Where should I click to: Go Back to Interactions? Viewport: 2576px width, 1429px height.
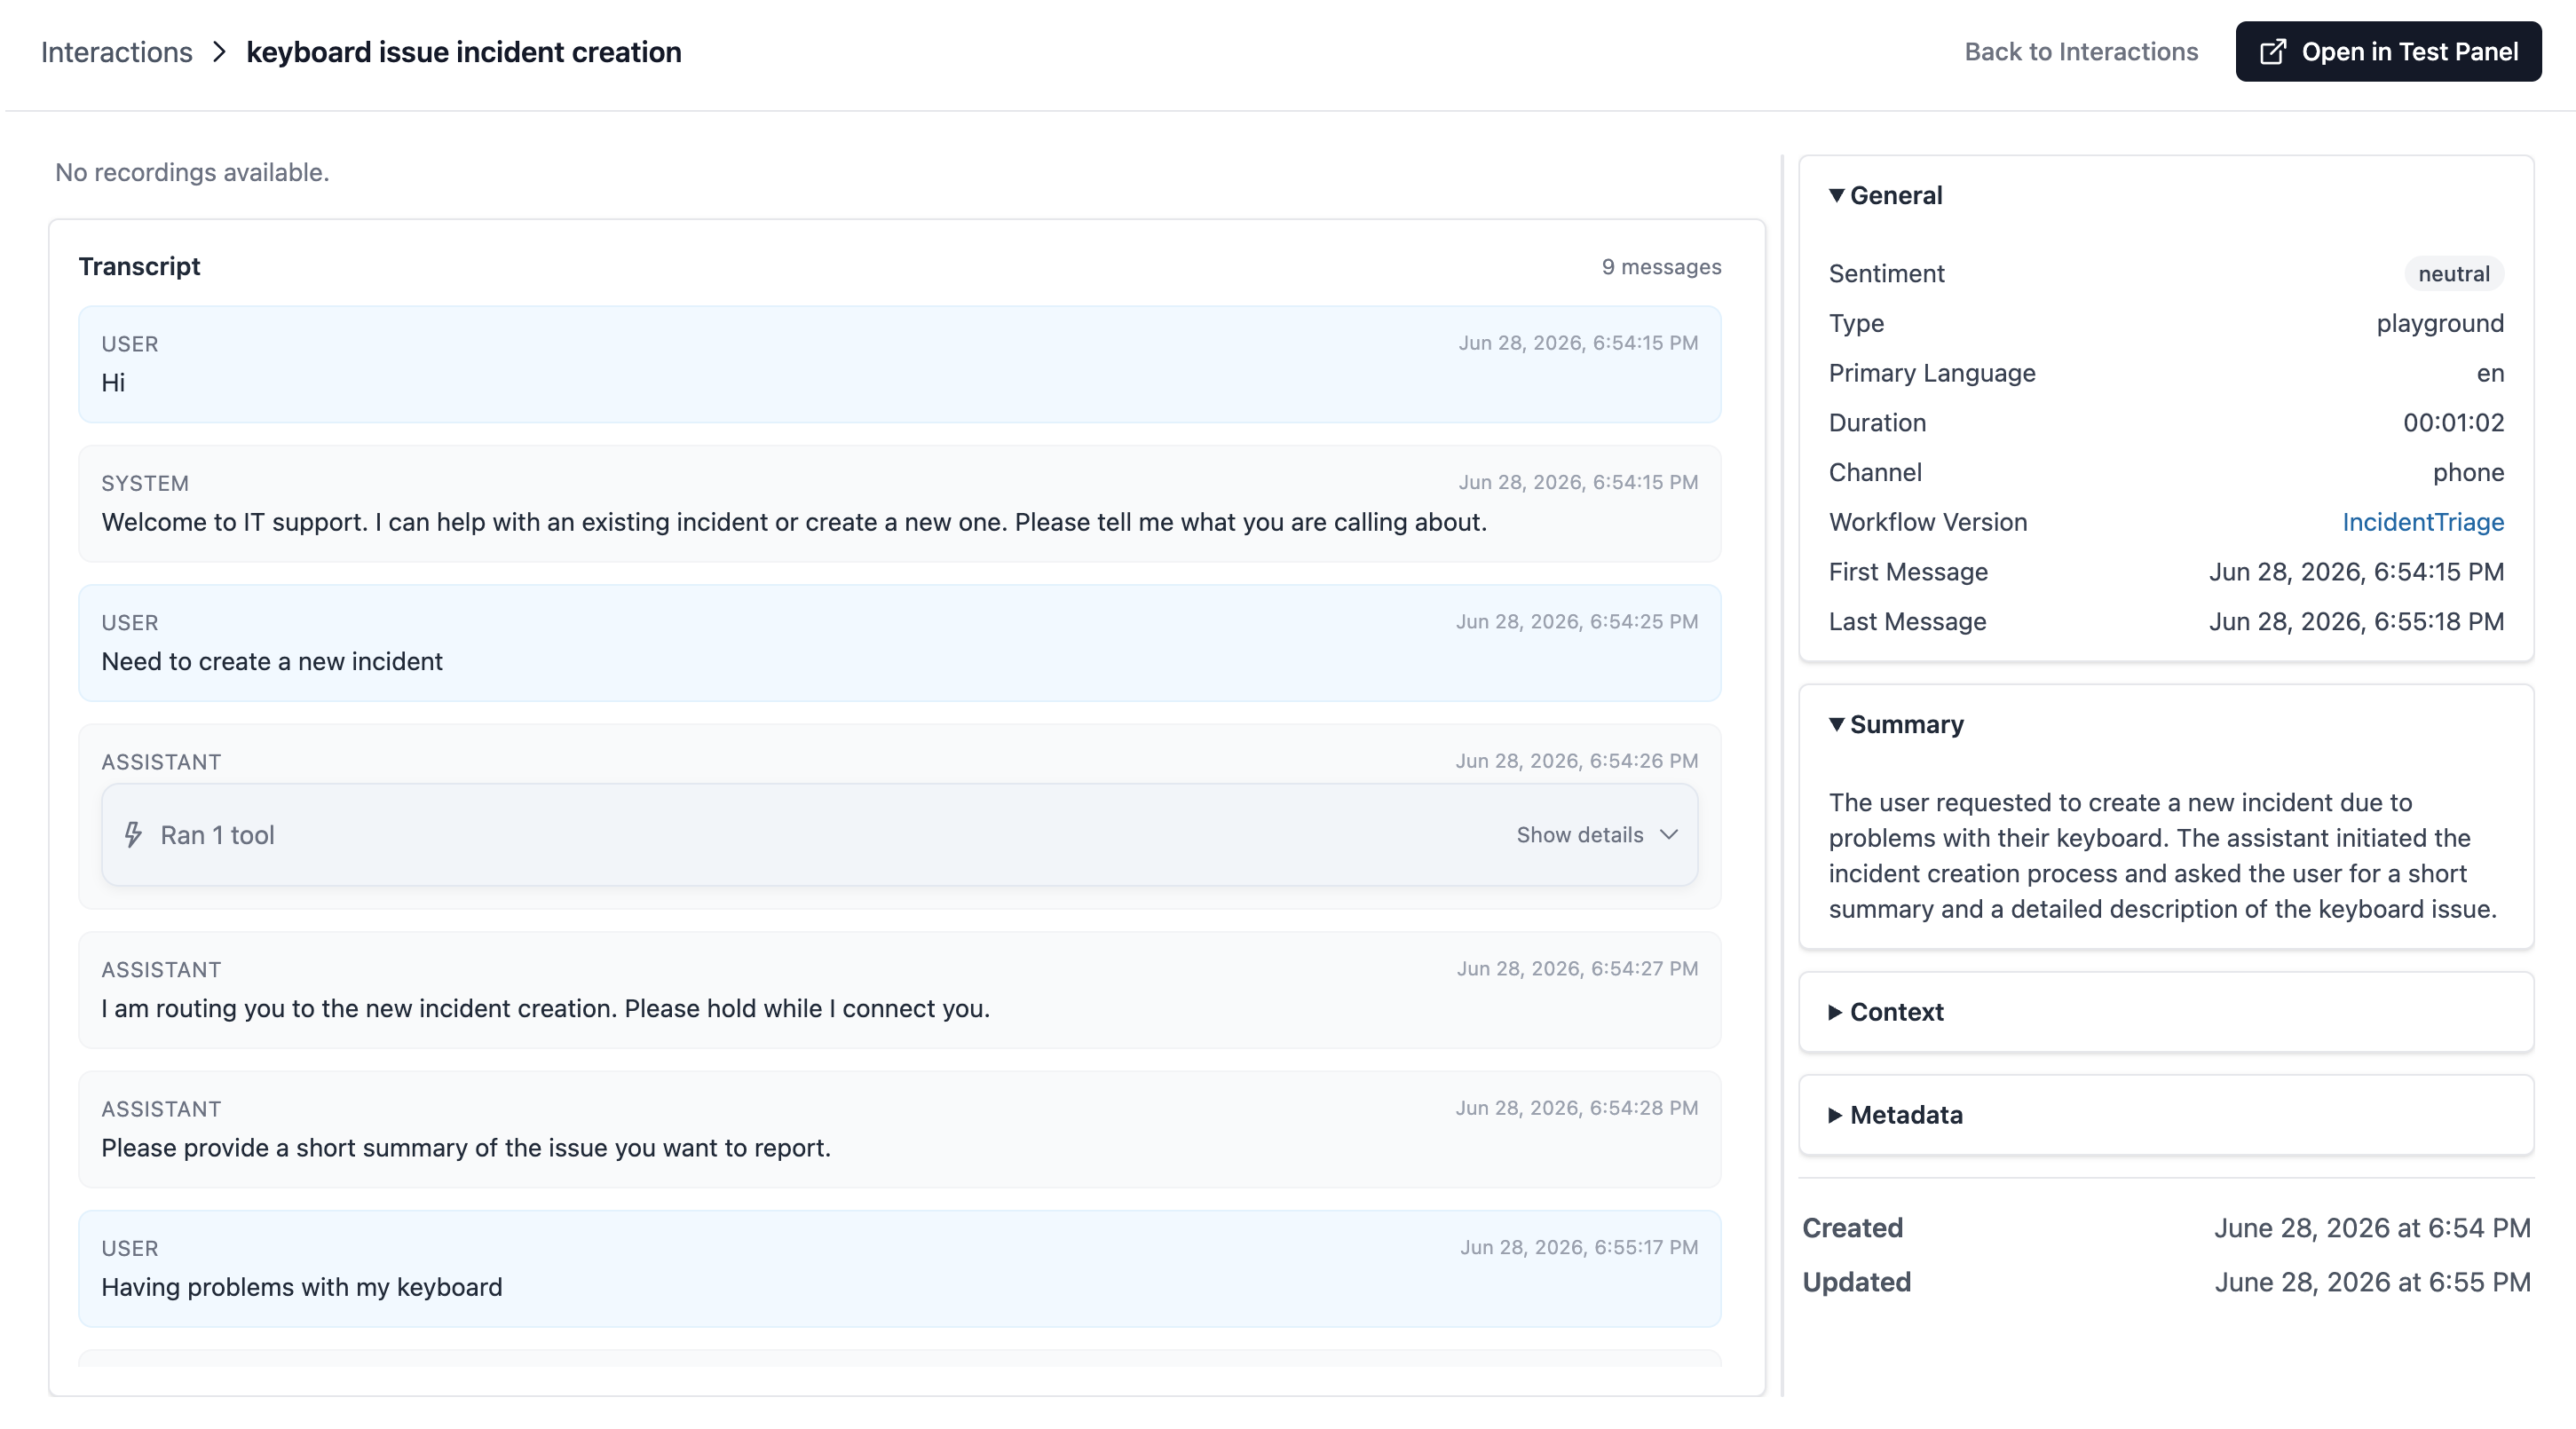coord(2081,52)
